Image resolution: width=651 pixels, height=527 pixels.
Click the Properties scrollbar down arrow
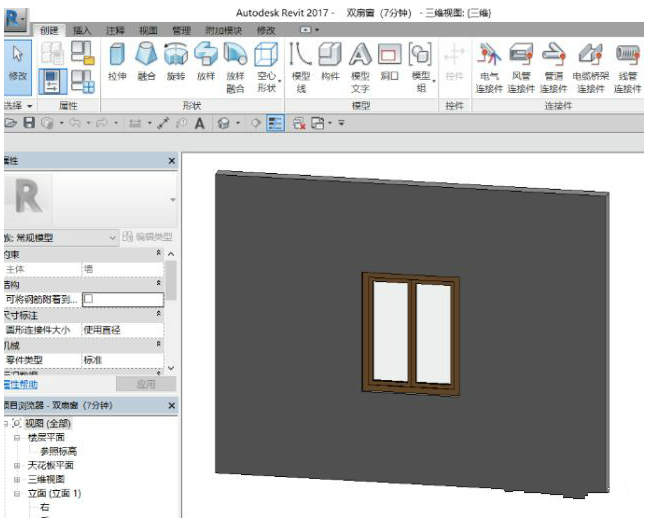(171, 368)
